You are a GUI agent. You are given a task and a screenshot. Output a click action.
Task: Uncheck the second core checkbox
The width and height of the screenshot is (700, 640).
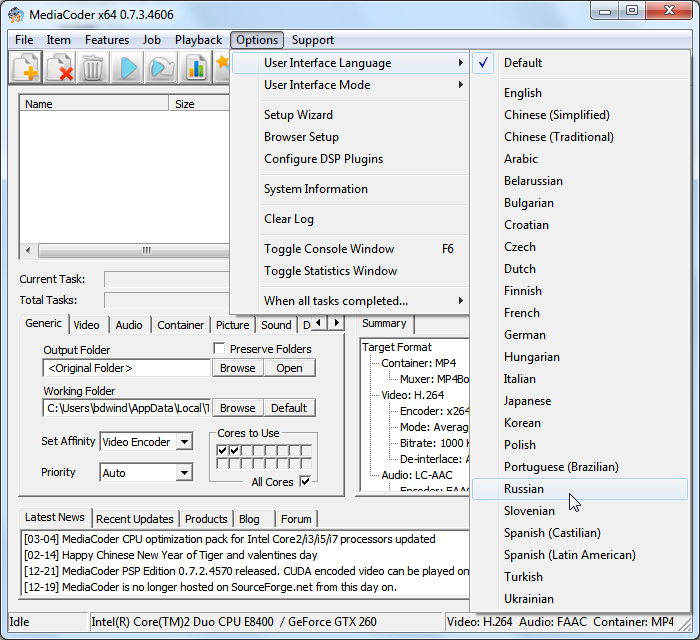tap(234, 450)
